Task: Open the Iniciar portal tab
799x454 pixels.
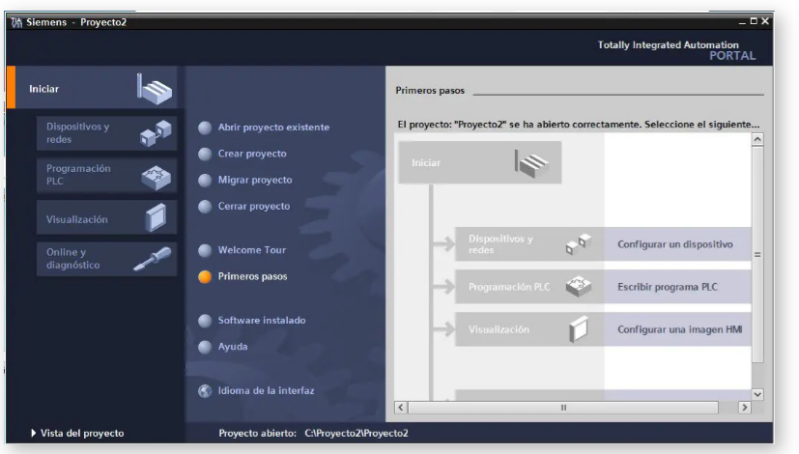Action: pos(96,88)
